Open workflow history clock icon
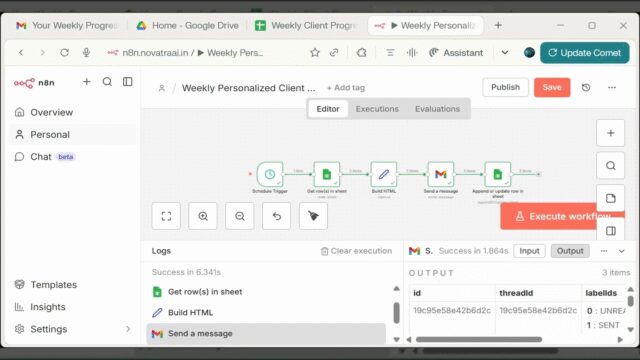Screen dimensions: 640x360 click(586, 87)
